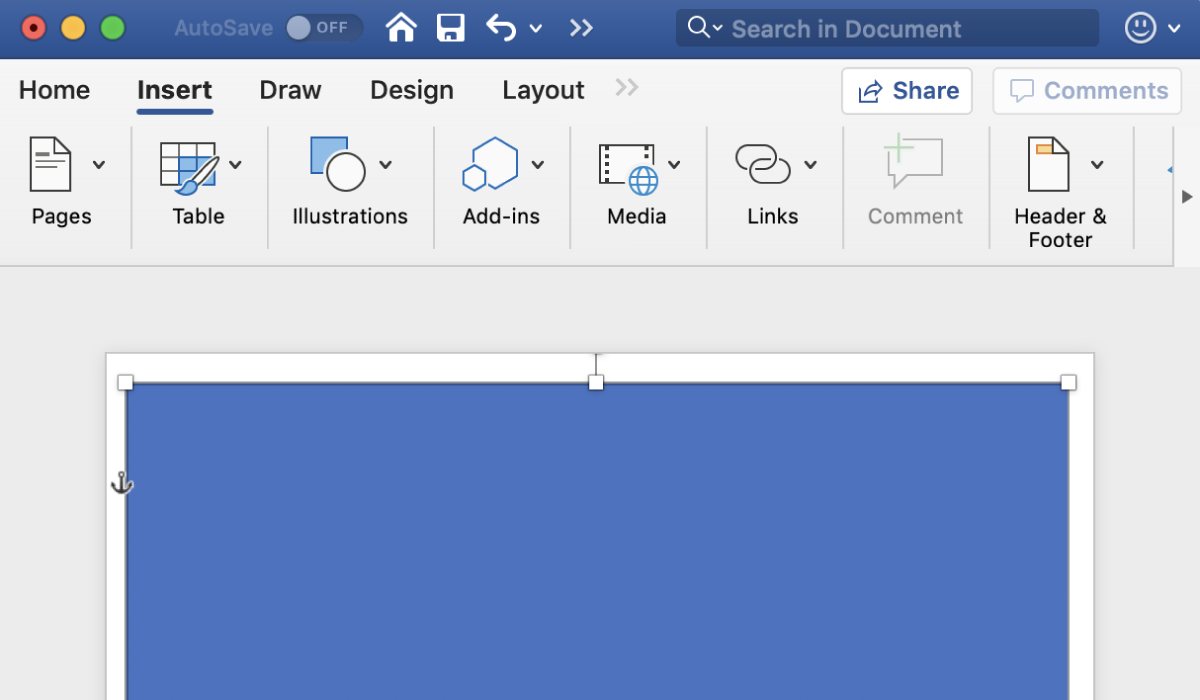Click the Links chain icon
Image resolution: width=1200 pixels, height=700 pixels.
(762, 165)
